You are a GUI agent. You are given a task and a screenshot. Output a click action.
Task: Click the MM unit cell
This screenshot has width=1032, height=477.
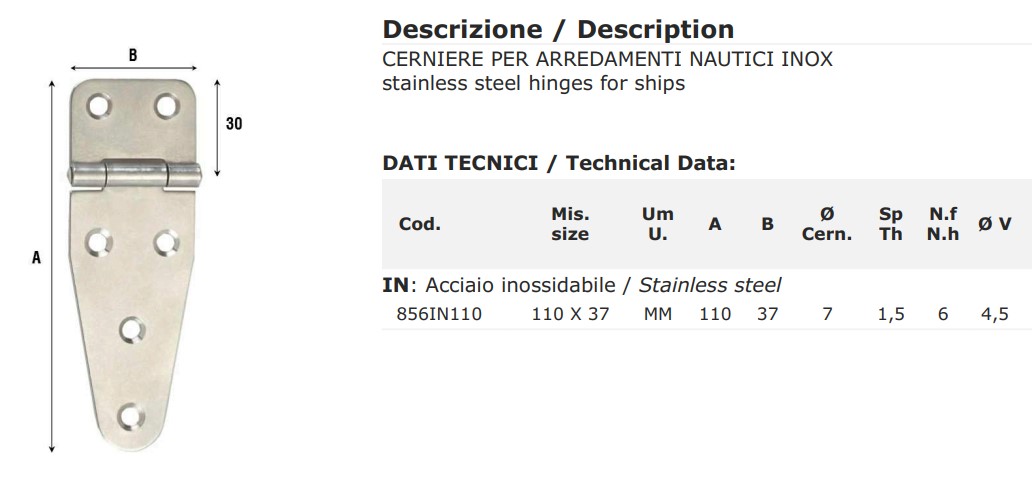(x=658, y=314)
